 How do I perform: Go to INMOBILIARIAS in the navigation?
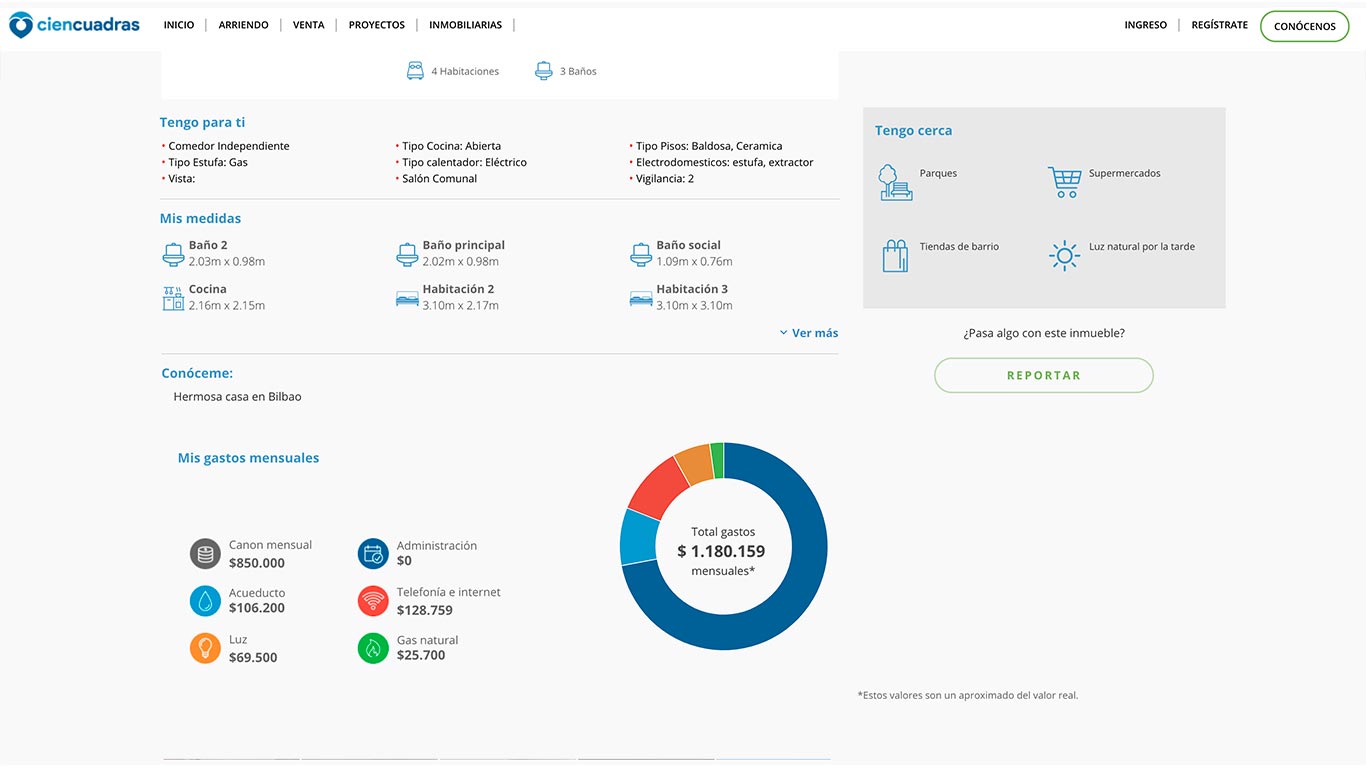(x=465, y=25)
